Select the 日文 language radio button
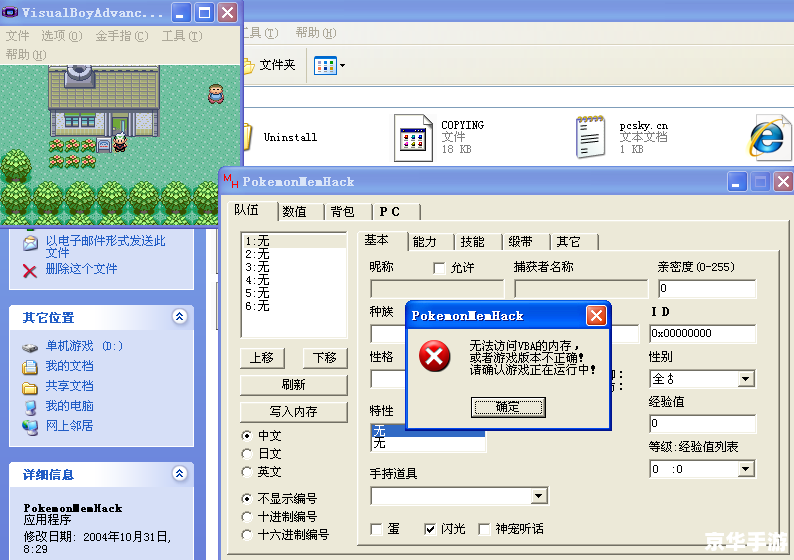 (247, 454)
